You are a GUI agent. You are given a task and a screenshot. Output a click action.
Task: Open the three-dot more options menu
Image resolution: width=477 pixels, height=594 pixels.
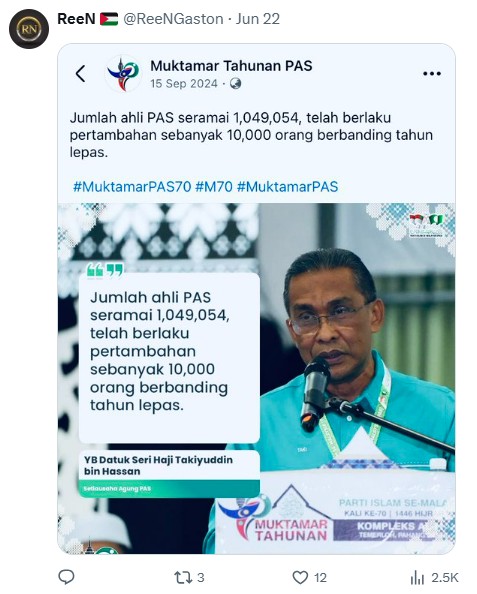pyautogui.click(x=432, y=73)
